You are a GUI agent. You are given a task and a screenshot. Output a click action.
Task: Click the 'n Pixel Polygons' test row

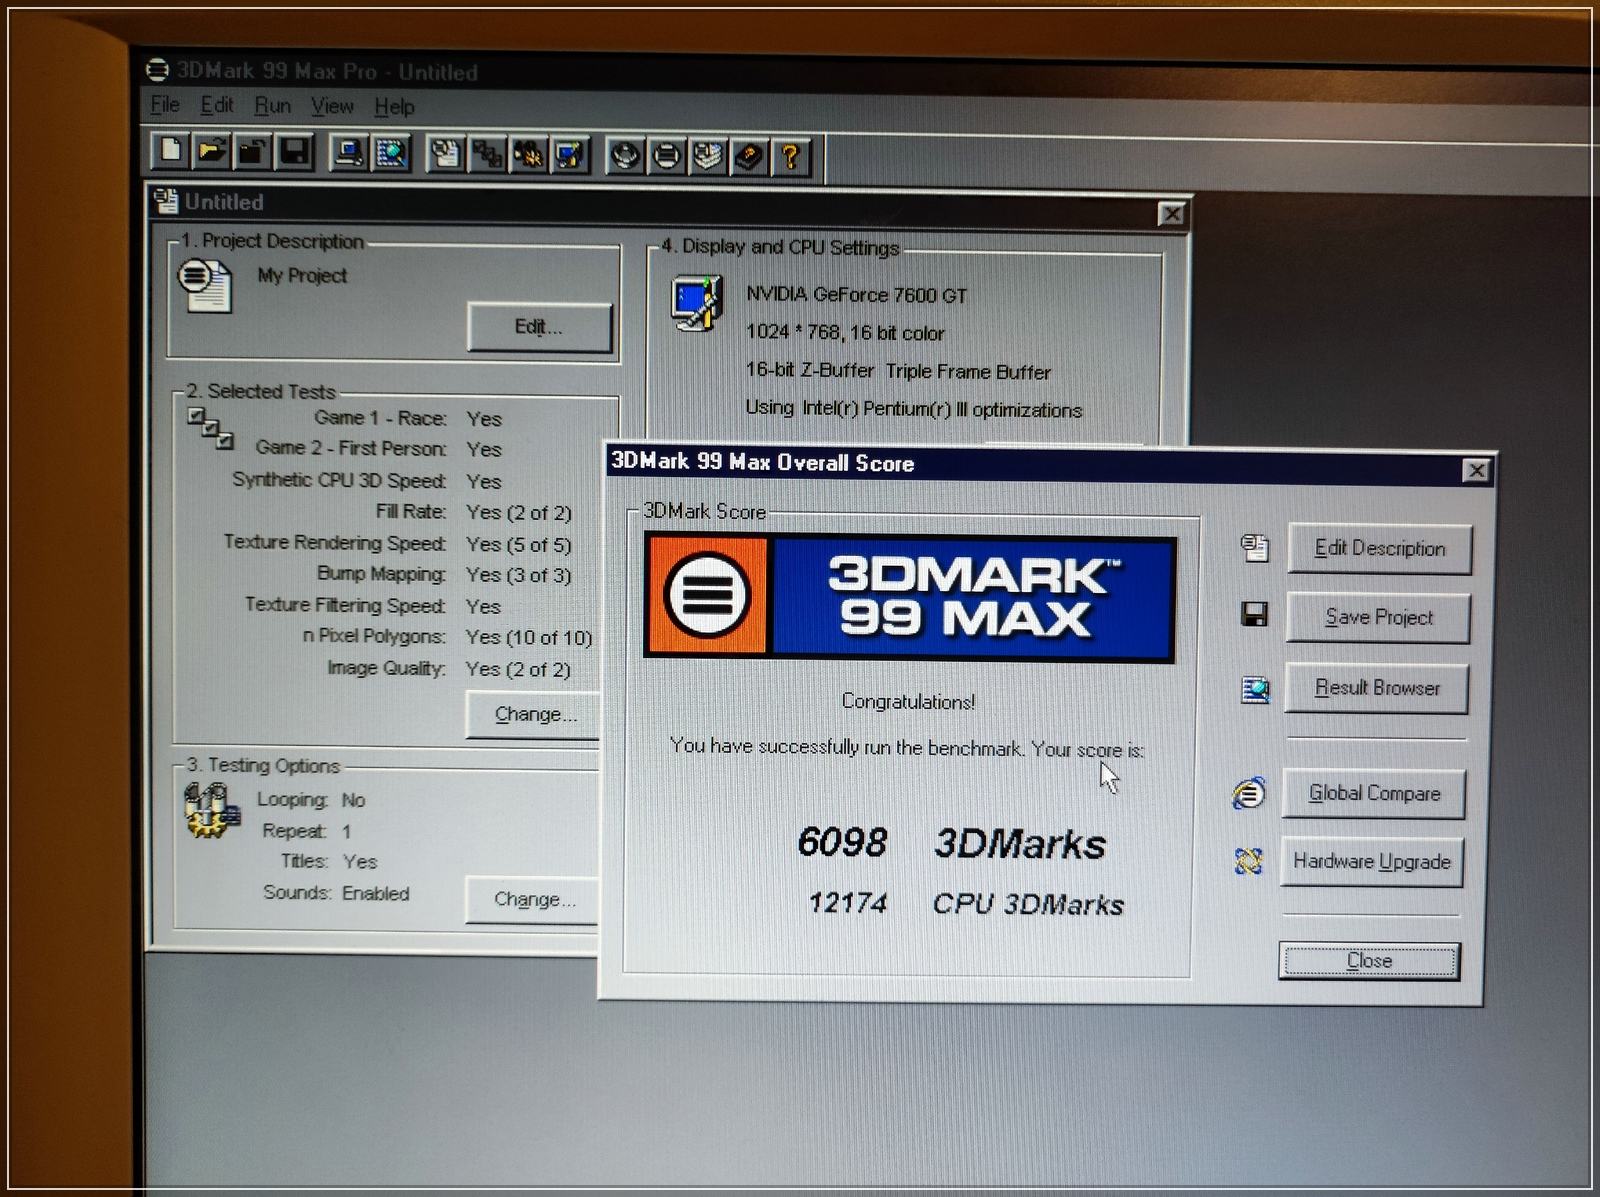click(x=447, y=636)
